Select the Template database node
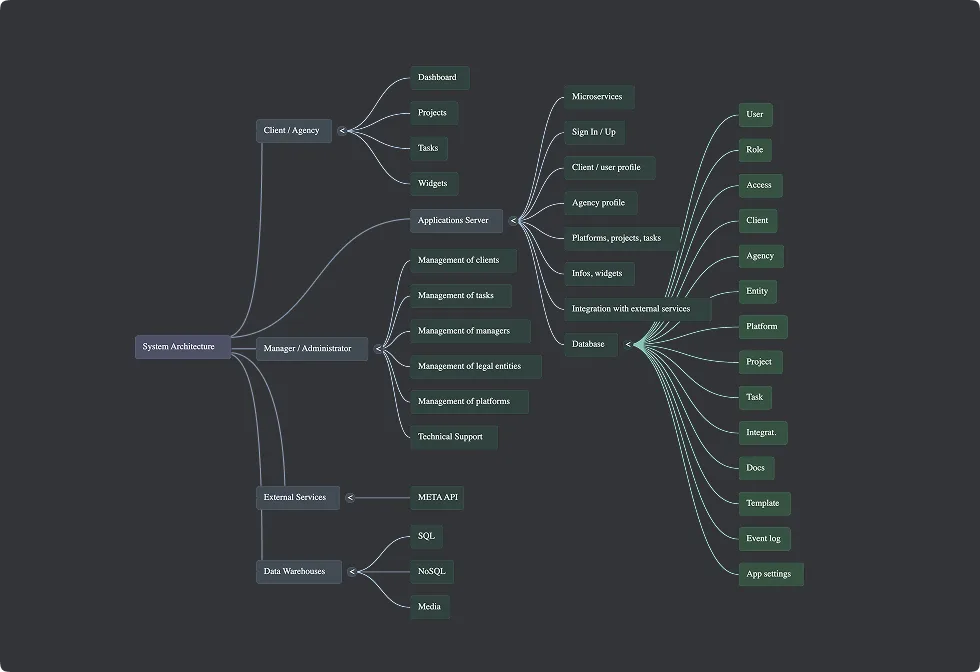980x672 pixels. [x=764, y=503]
